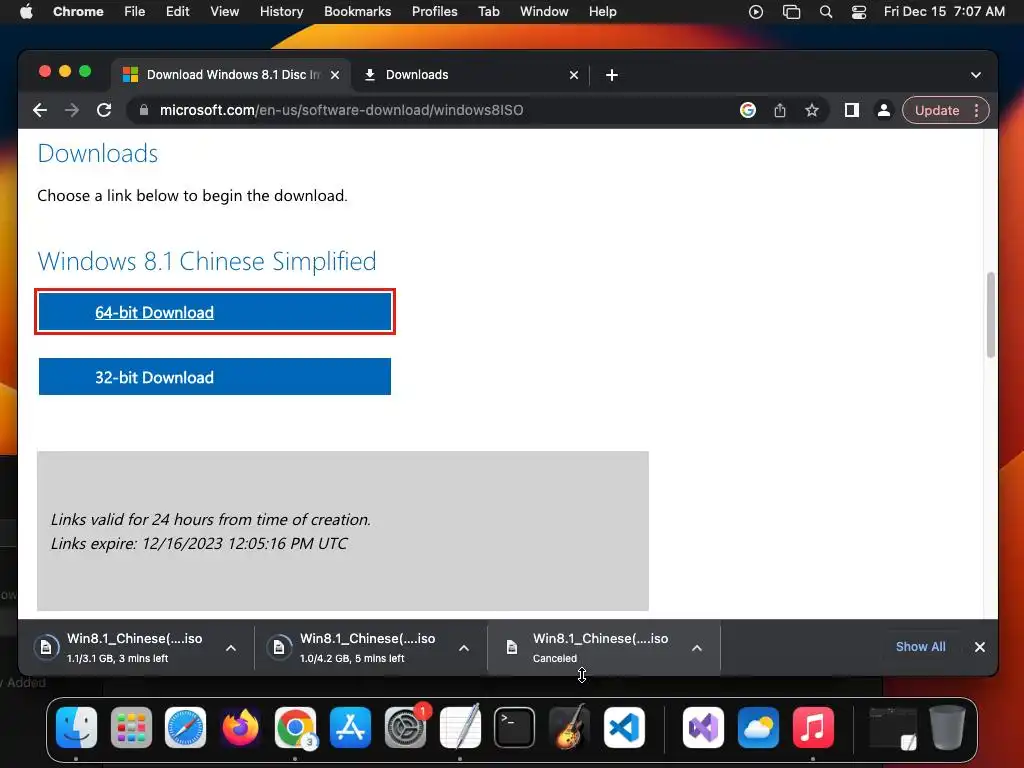Image resolution: width=1024 pixels, height=768 pixels.
Task: Open the Bookmarks menu
Action: 357,11
